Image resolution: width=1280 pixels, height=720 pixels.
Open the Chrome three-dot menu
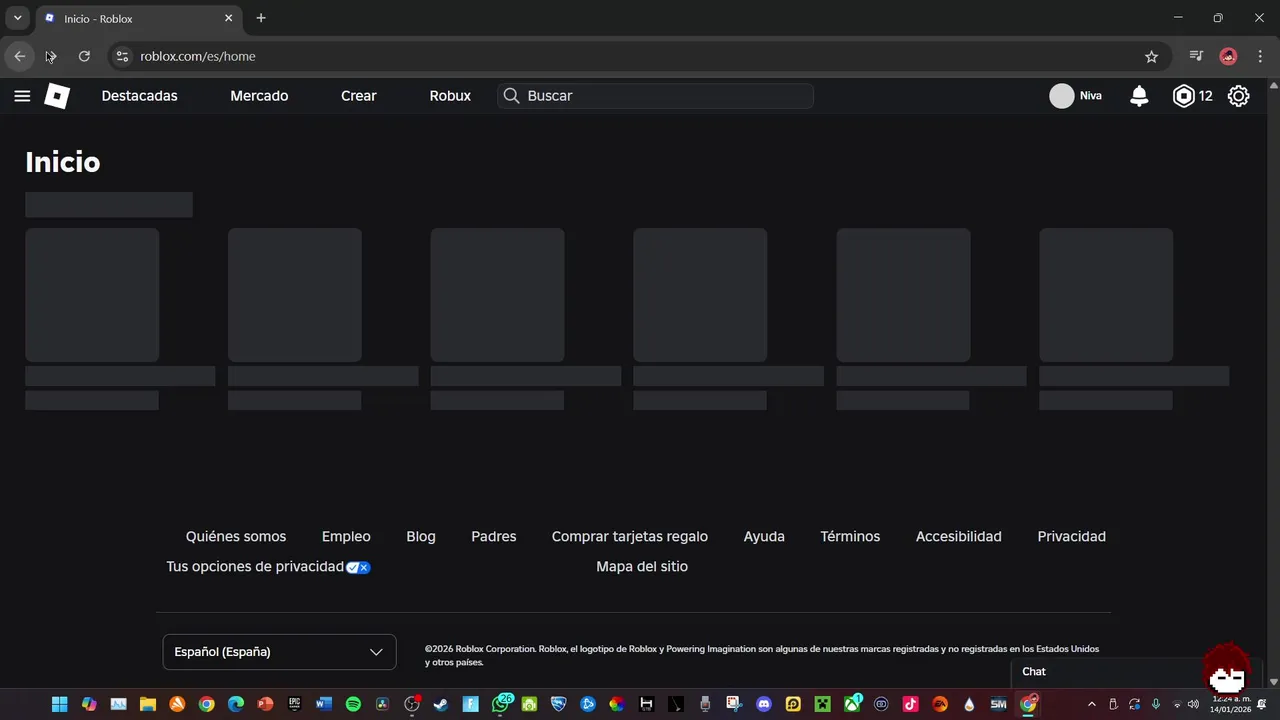[x=1260, y=57]
